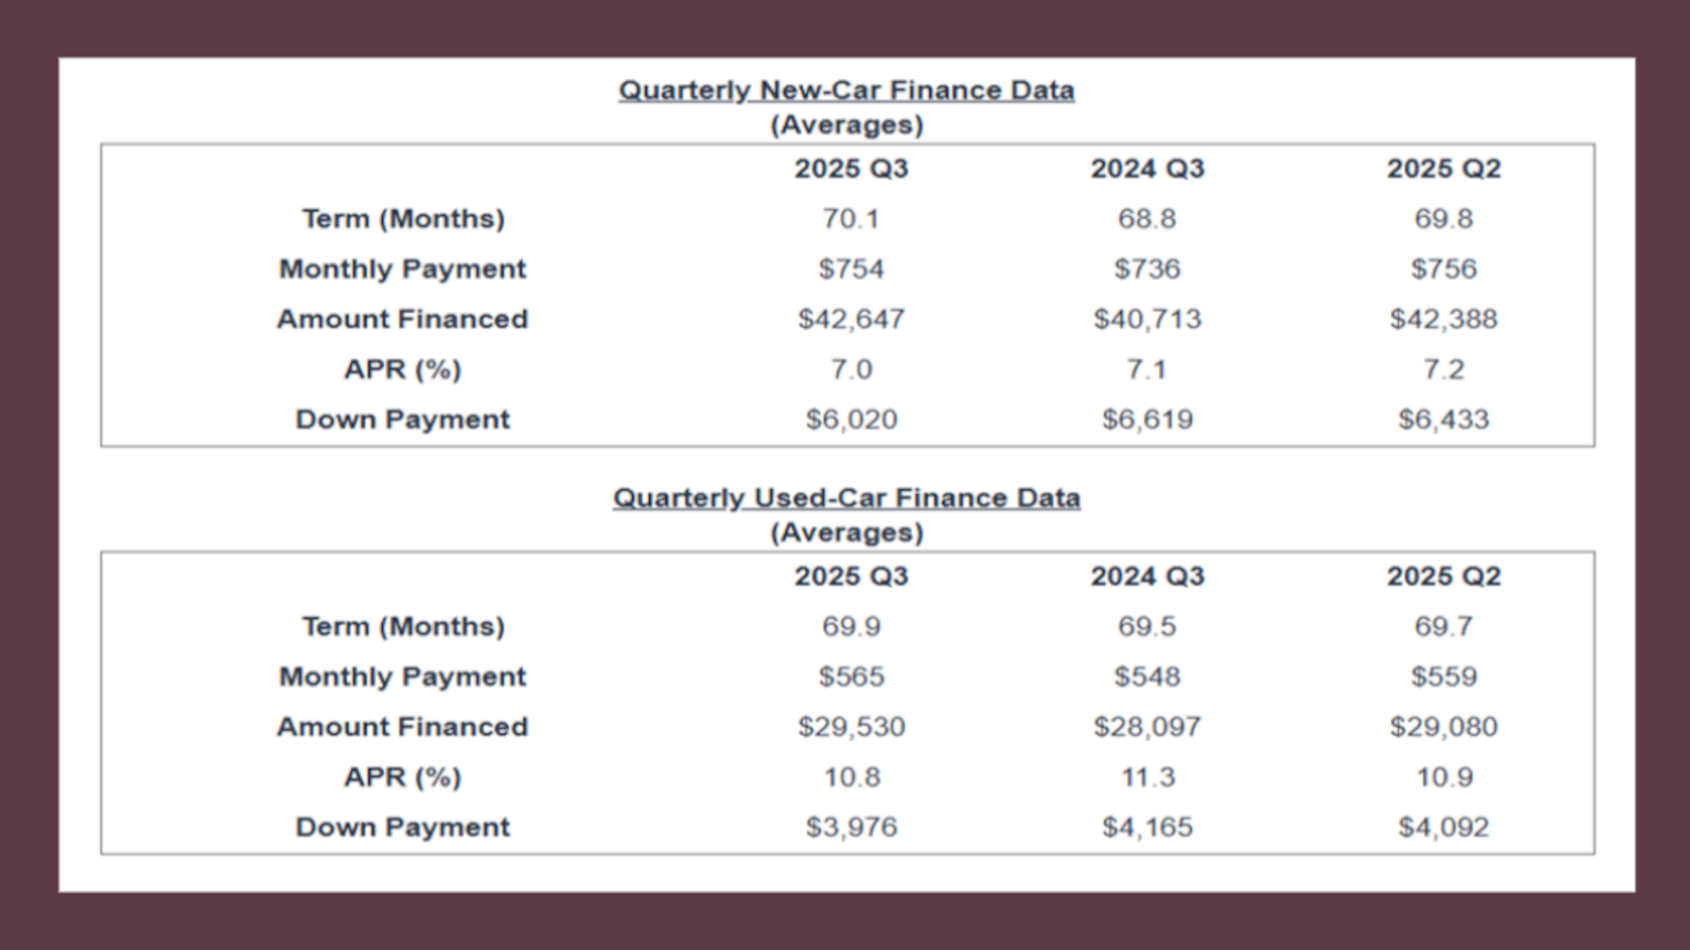
Task: Select the 2025 Q2 header in used-car table
Action: [x=1443, y=577]
